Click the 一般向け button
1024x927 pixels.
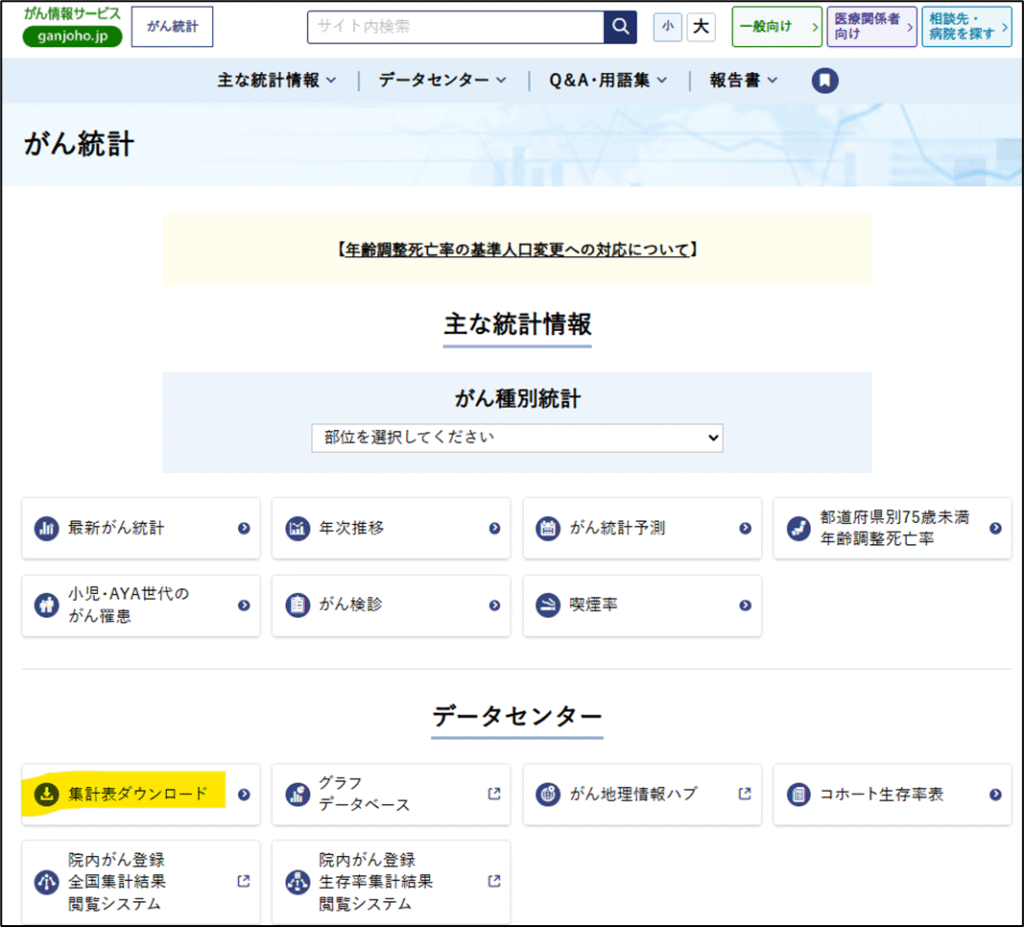(x=776, y=27)
